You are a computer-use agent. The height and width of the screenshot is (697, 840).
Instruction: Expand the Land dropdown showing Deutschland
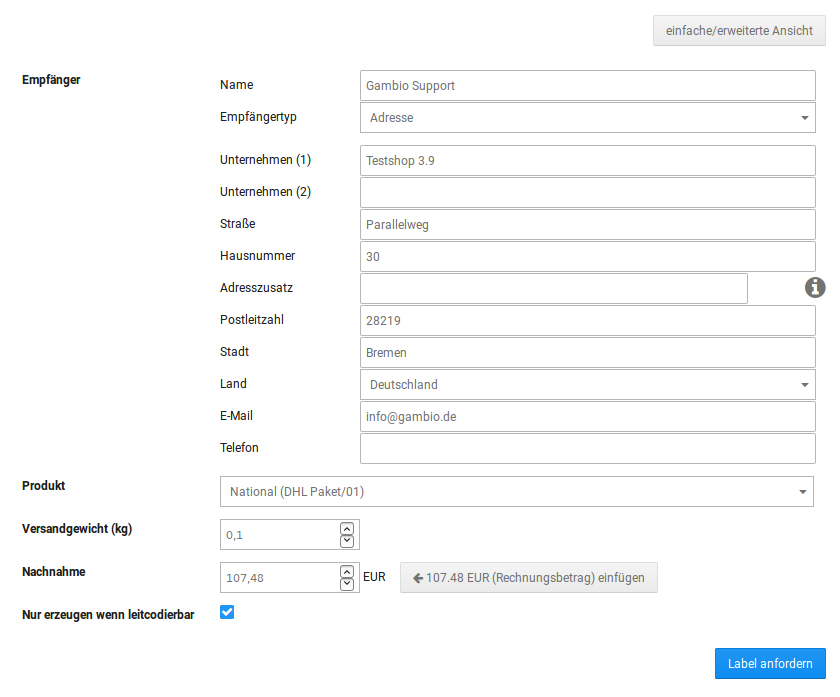point(587,384)
